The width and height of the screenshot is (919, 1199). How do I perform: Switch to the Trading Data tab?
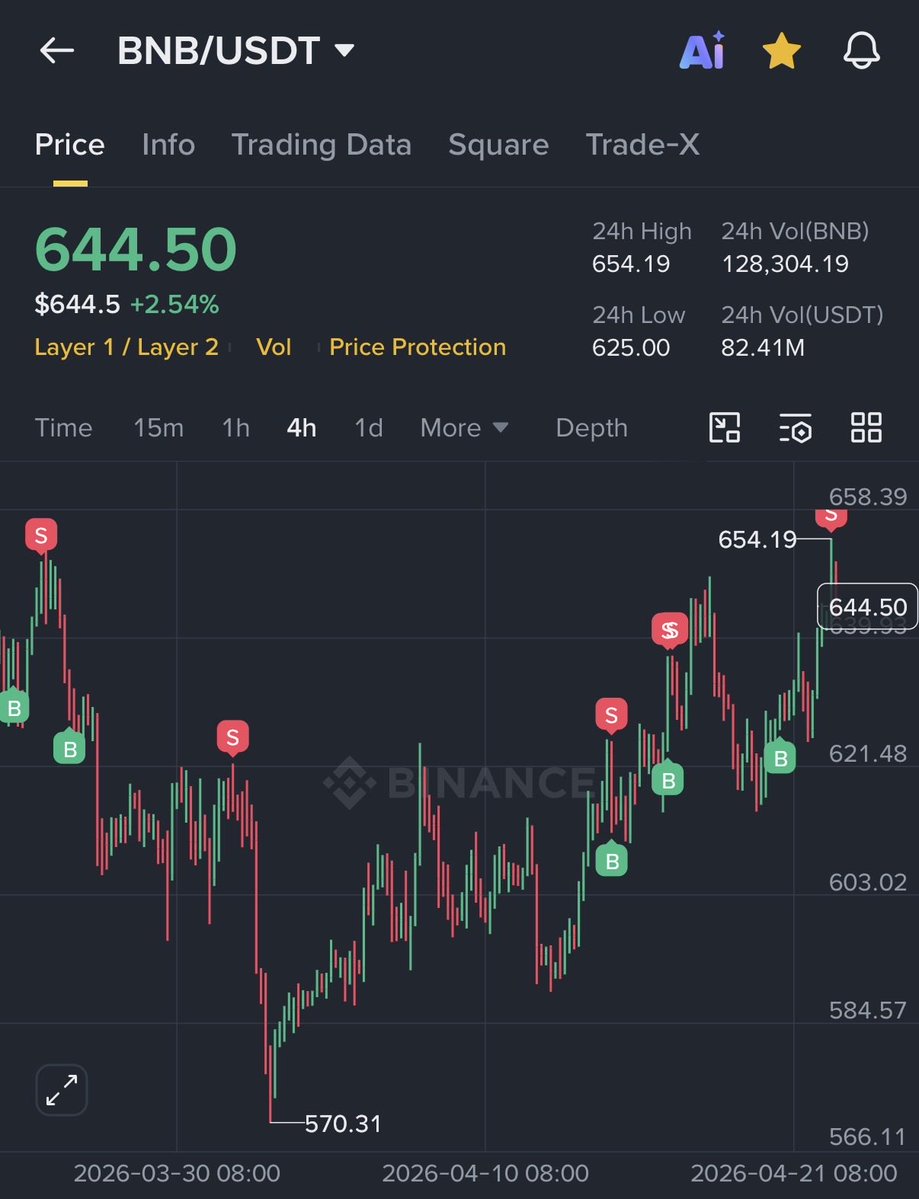[x=321, y=145]
